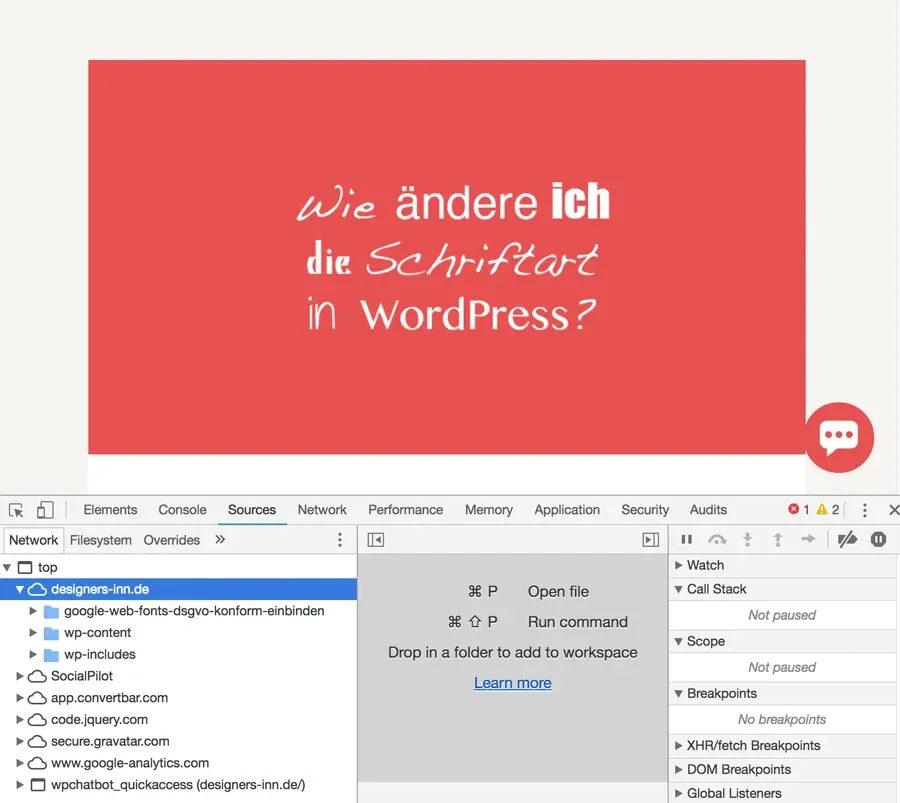Expand the wp-content folder
The width and height of the screenshot is (900, 803).
[x=34, y=633]
